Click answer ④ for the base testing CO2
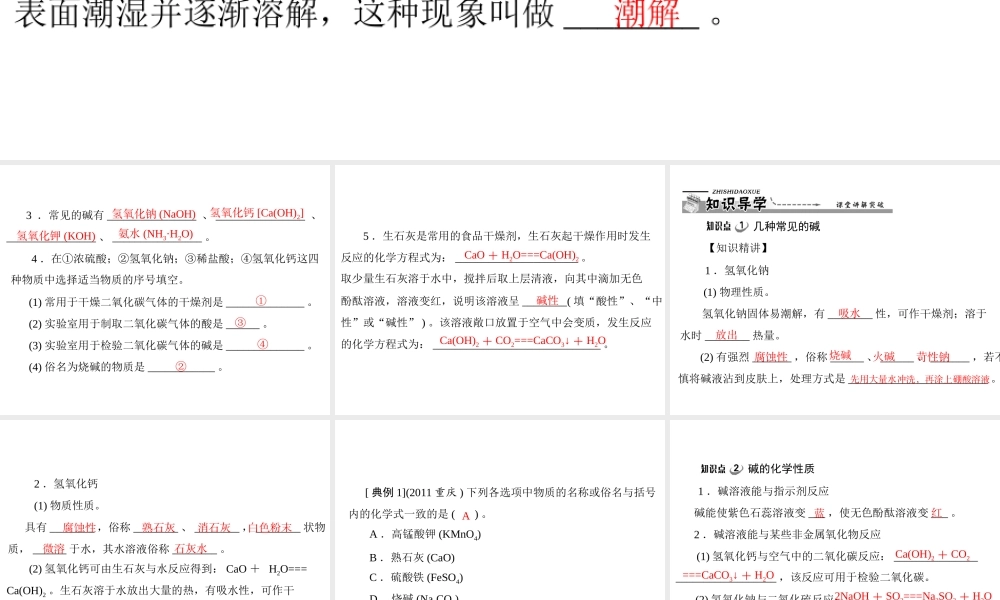Image resolution: width=1000 pixels, height=600 pixels. (262, 344)
